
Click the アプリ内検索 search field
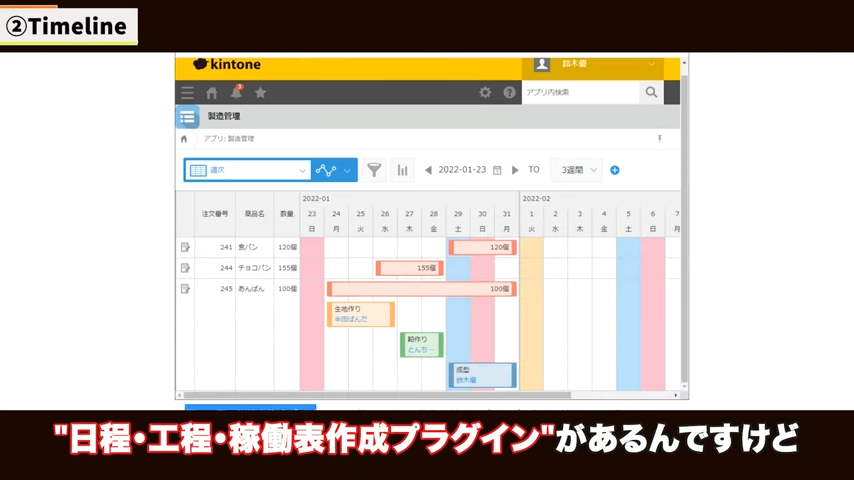tap(581, 92)
